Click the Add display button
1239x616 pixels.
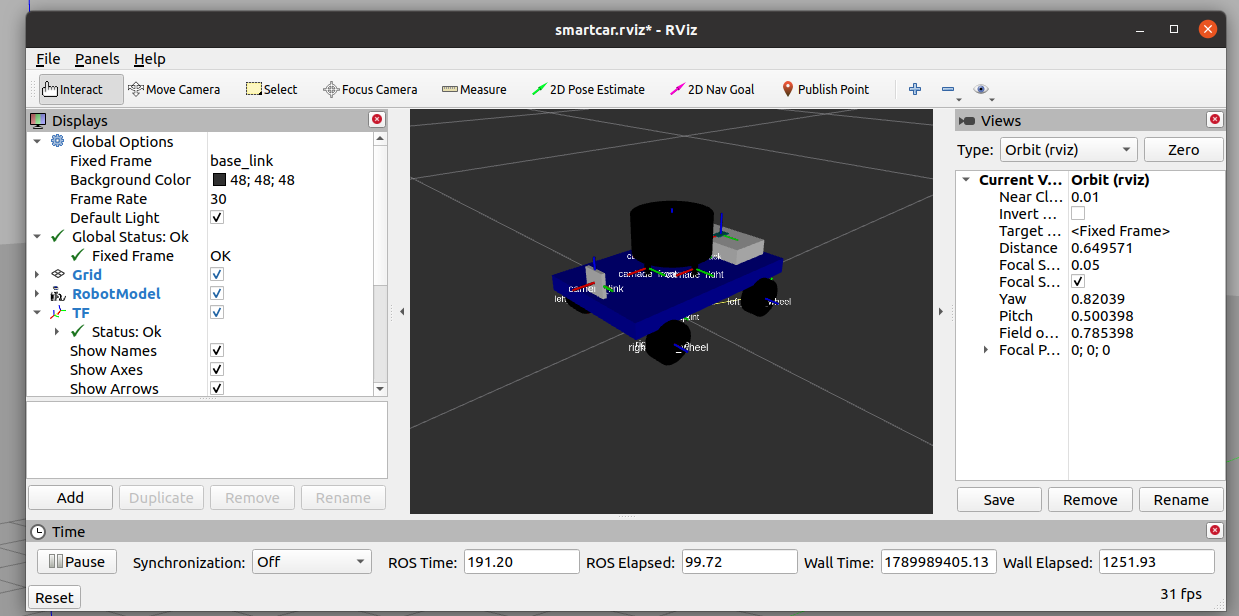70,498
